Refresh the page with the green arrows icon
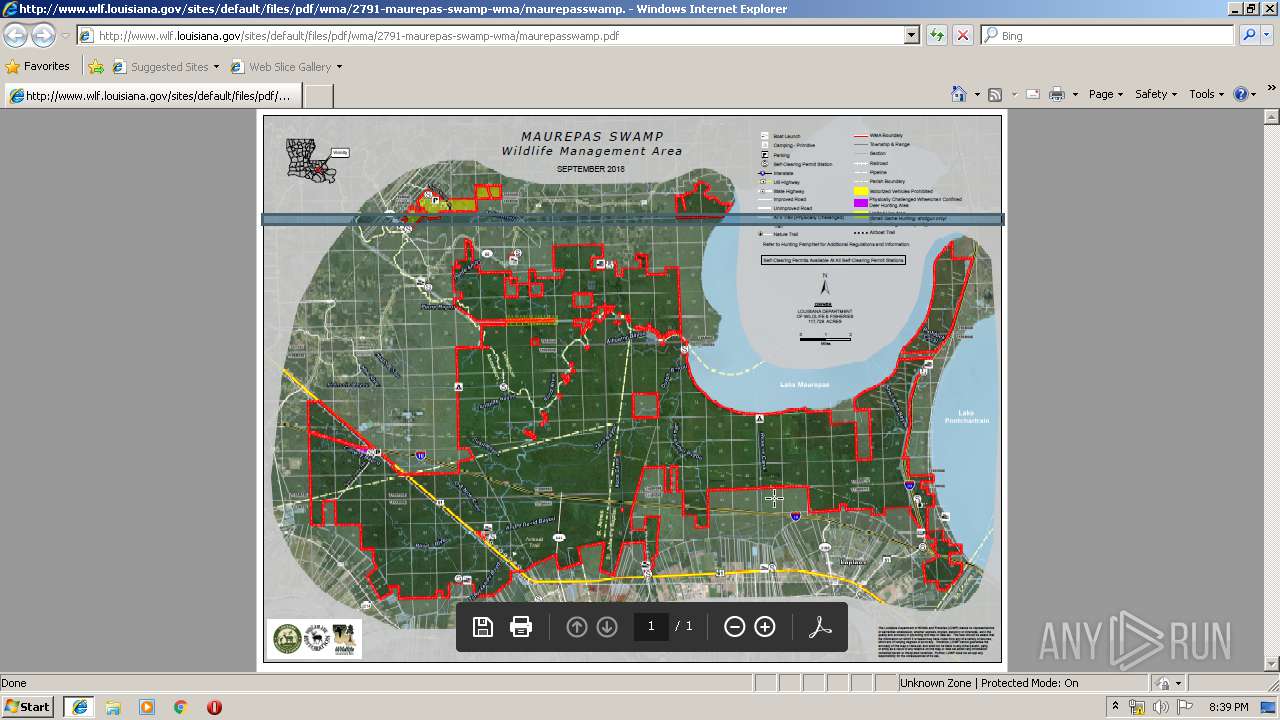This screenshot has height=720, width=1280. click(x=937, y=36)
